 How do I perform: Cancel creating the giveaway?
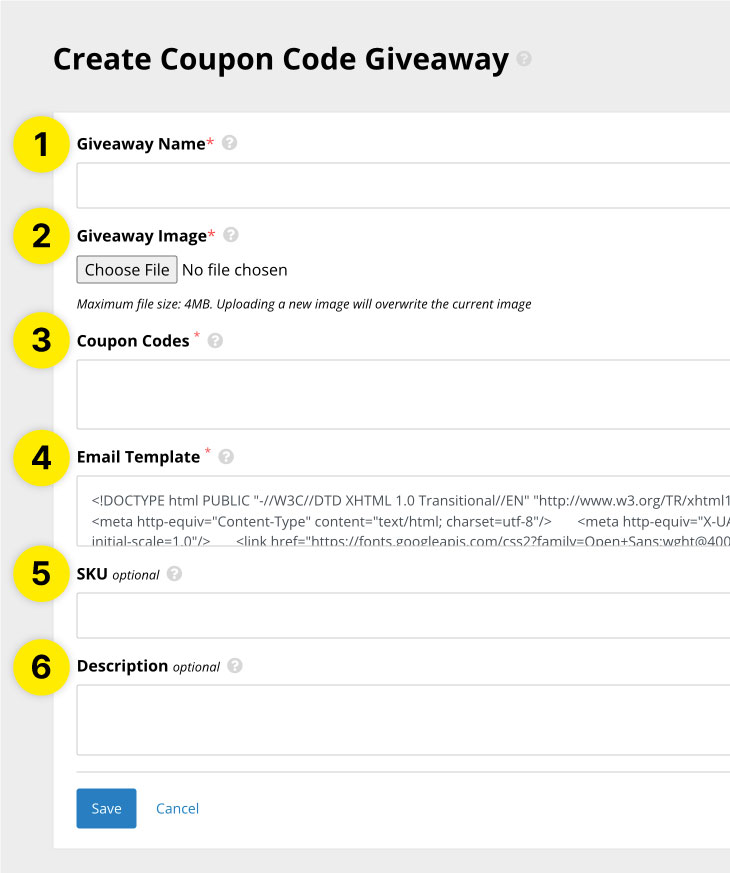(177, 808)
